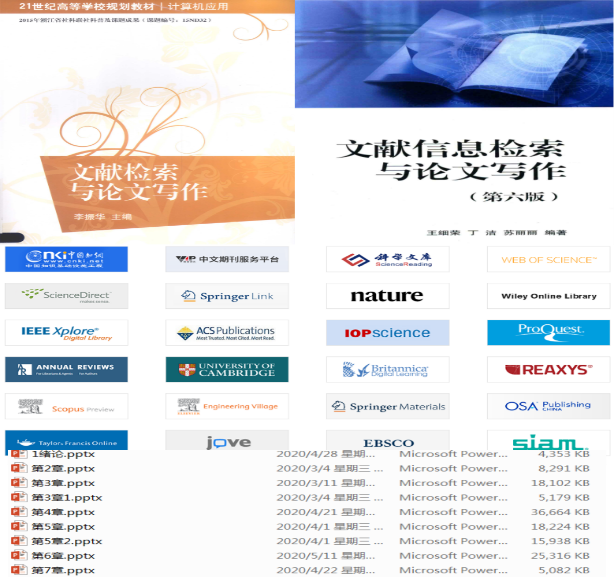Click the IEEE Xplore Digital Library logo
The width and height of the screenshot is (614, 577).
(x=66, y=333)
